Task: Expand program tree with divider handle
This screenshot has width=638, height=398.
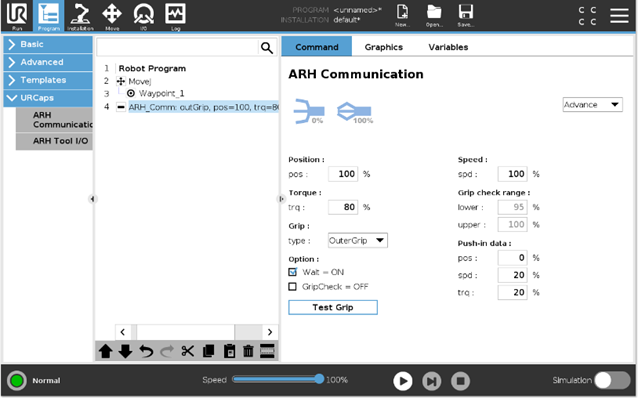Action: click(281, 199)
